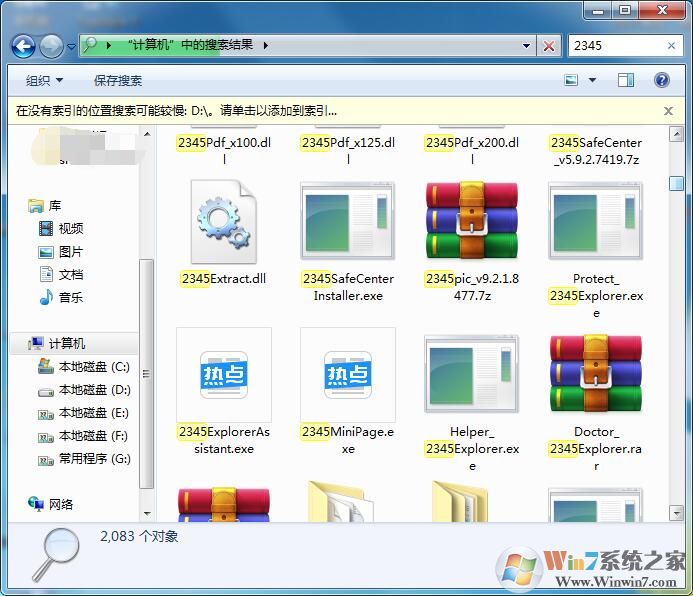
Task: Select 2345MiniPage.exe 热点 icon
Action: click(348, 374)
